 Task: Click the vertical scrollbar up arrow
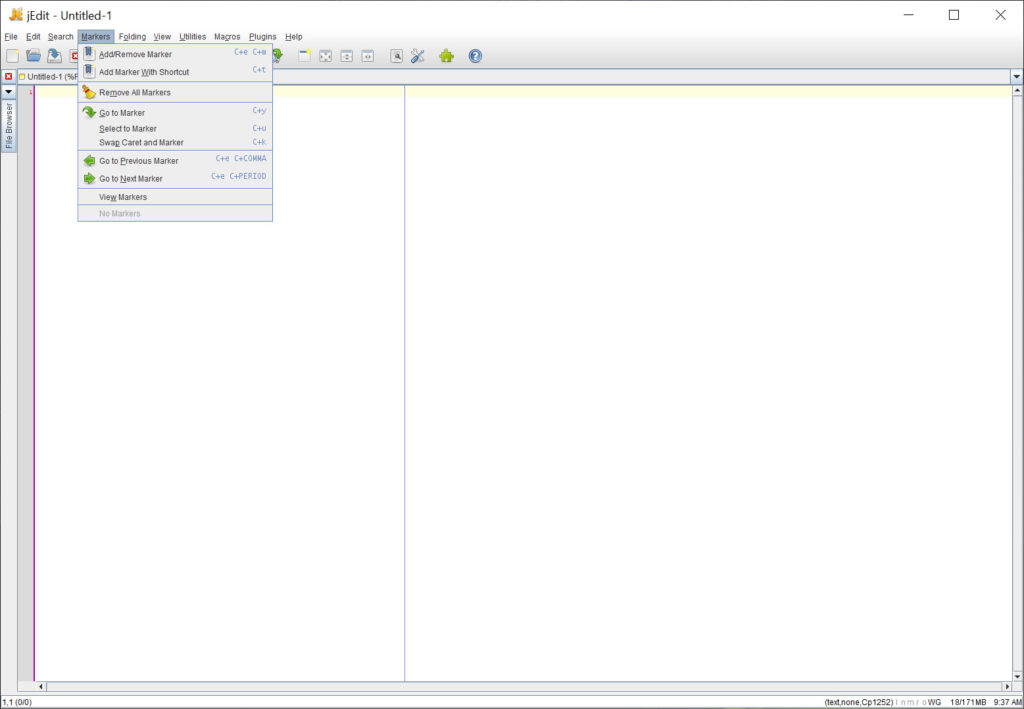(1017, 91)
